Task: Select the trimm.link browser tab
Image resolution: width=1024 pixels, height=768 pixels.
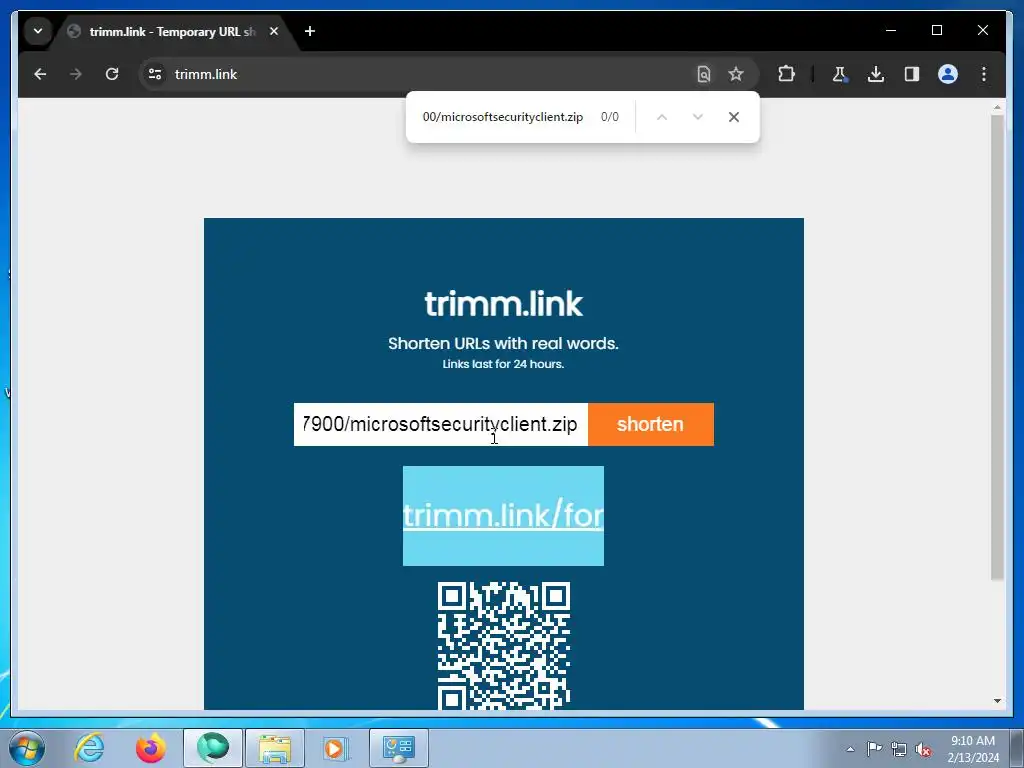Action: coord(172,31)
